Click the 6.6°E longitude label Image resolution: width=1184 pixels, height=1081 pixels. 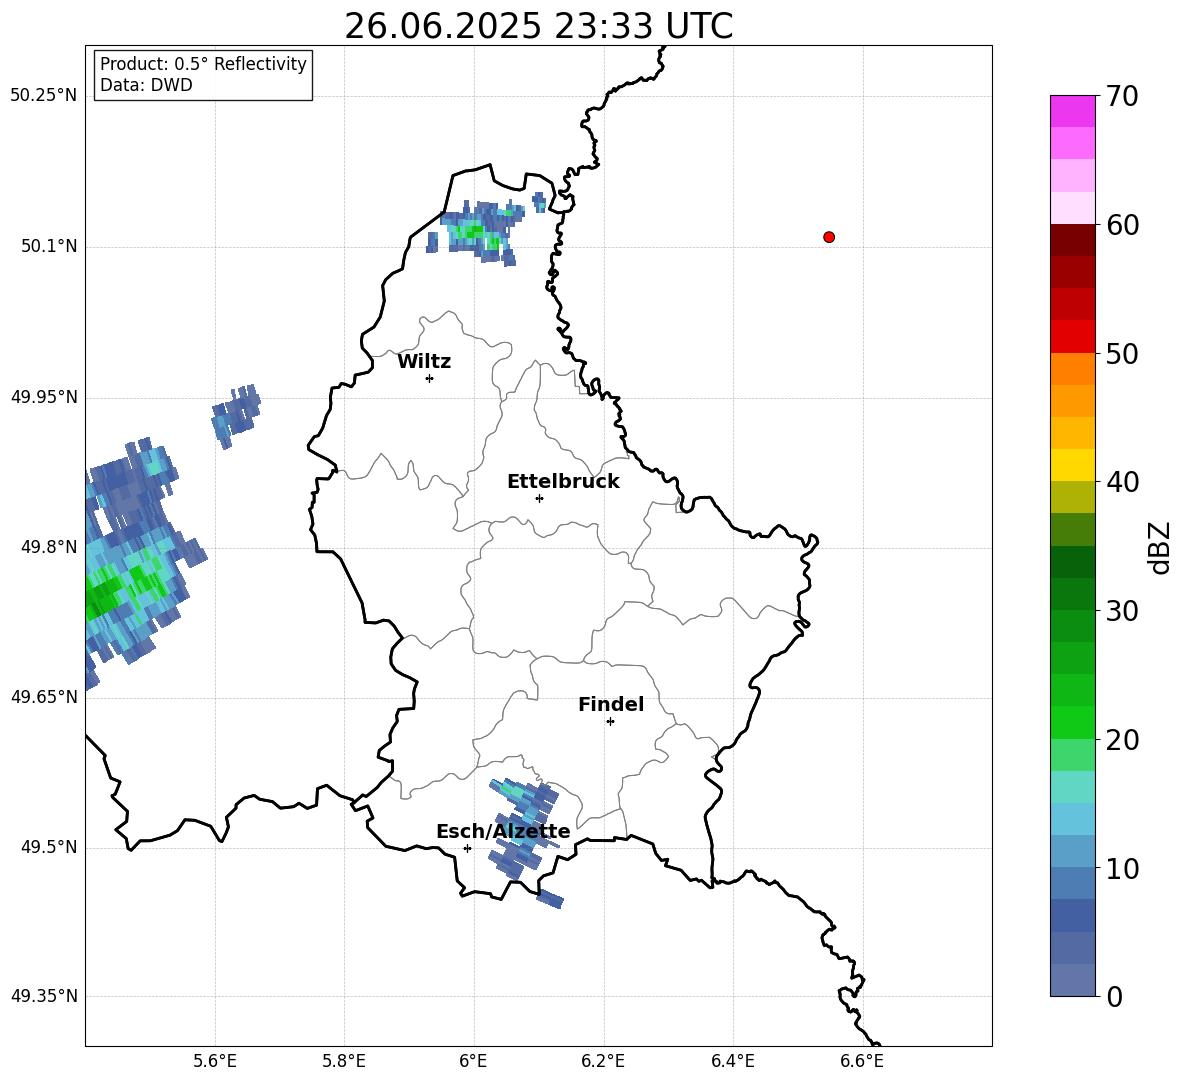click(x=862, y=1061)
